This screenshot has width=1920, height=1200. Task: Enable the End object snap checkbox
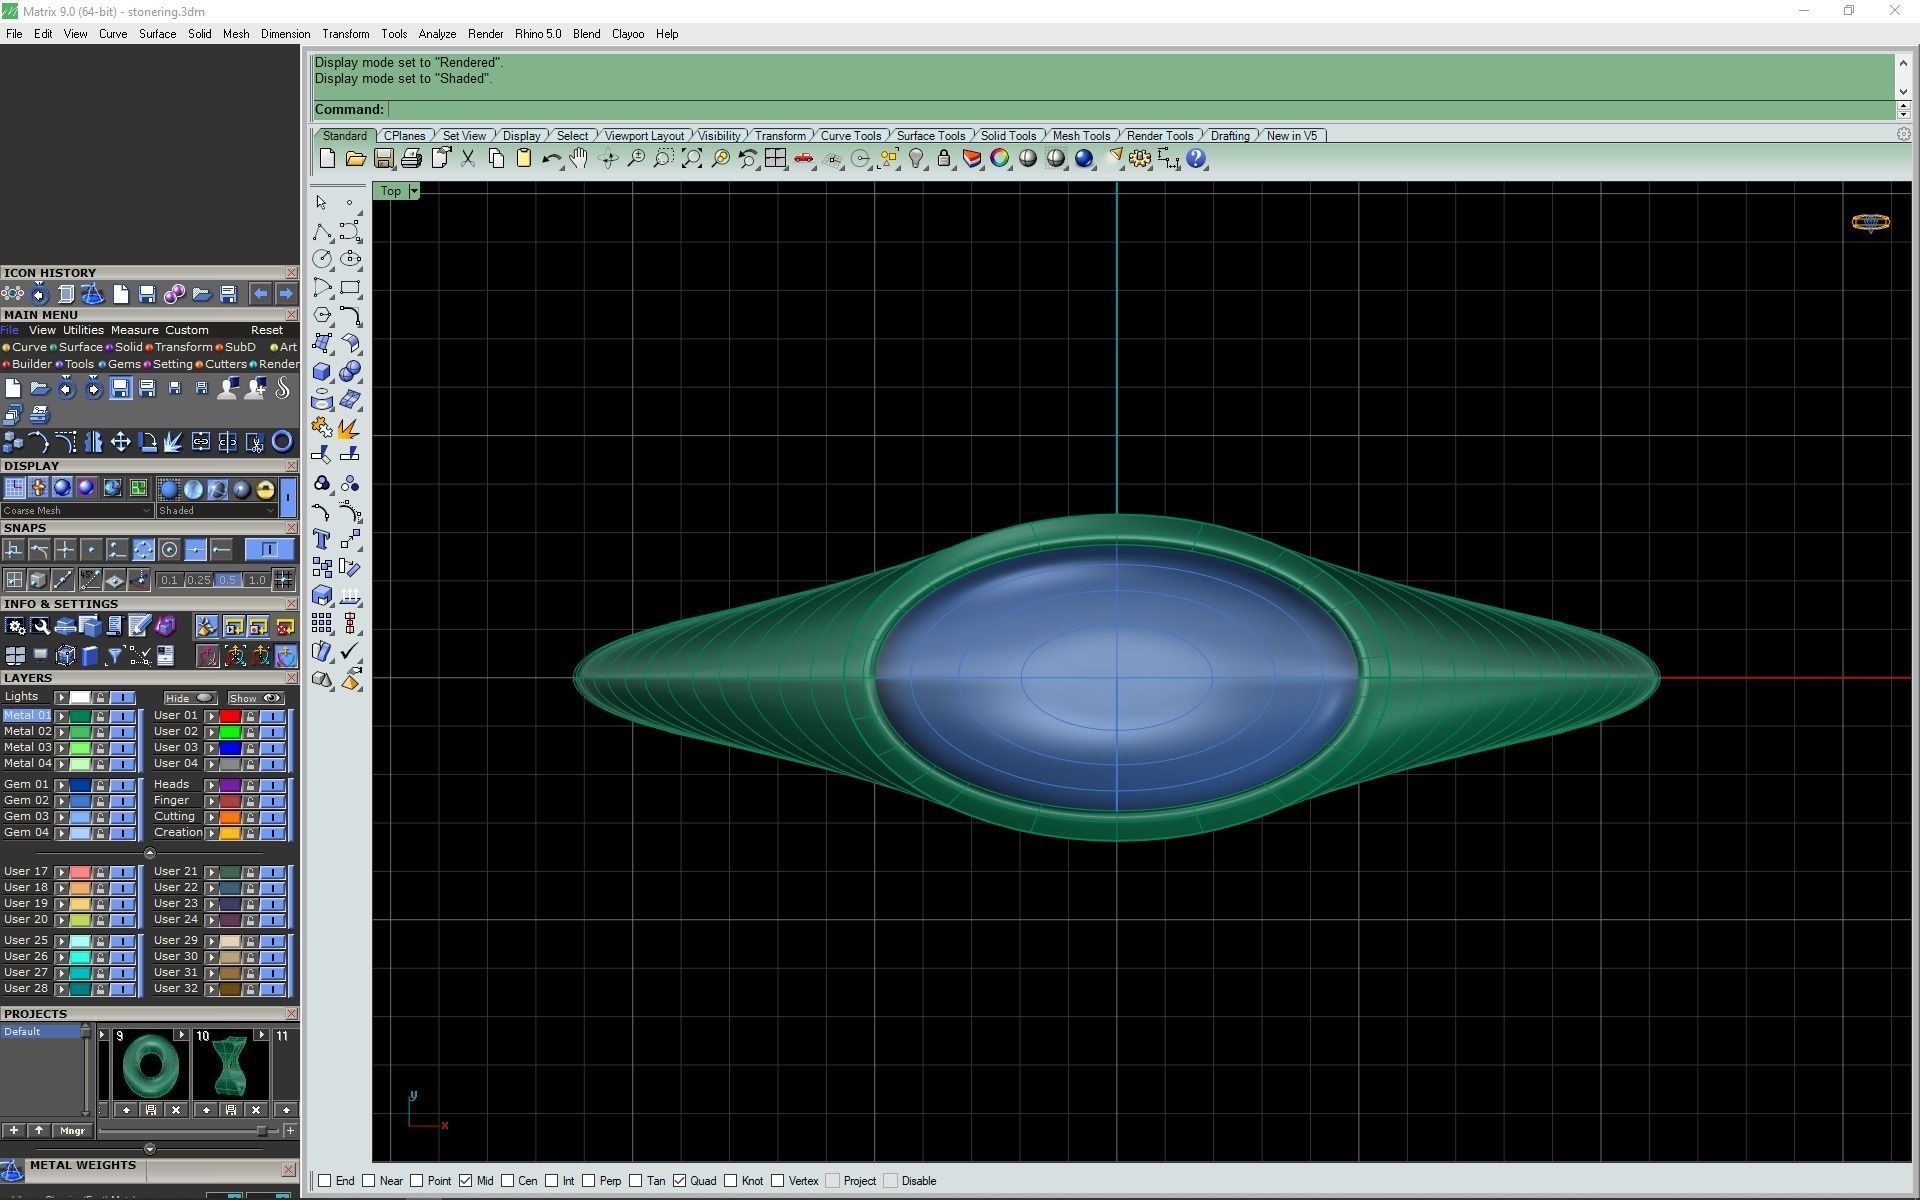[325, 1181]
